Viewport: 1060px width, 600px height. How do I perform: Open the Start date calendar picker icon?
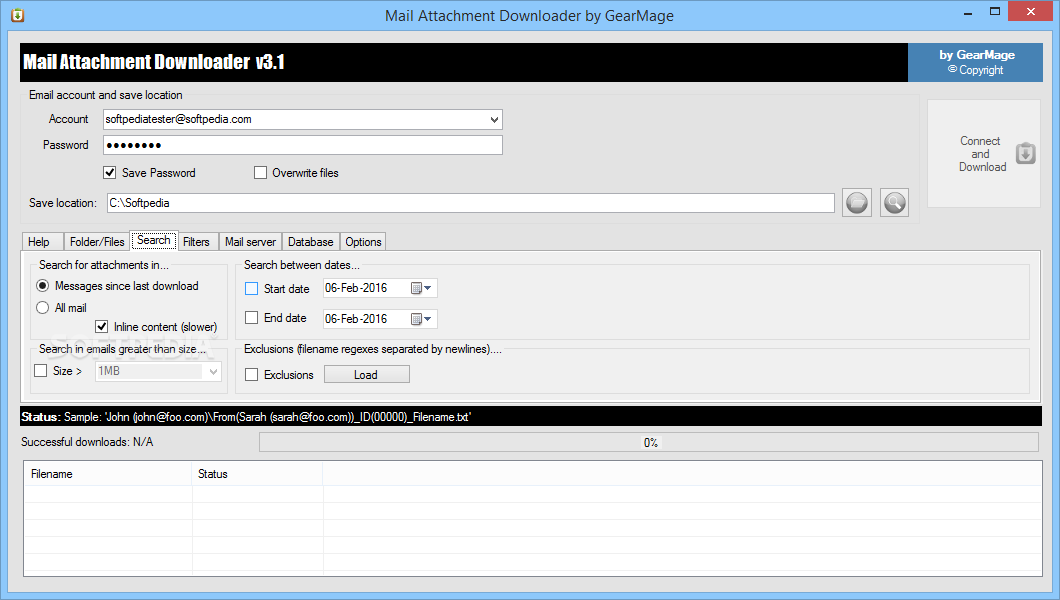tap(421, 289)
